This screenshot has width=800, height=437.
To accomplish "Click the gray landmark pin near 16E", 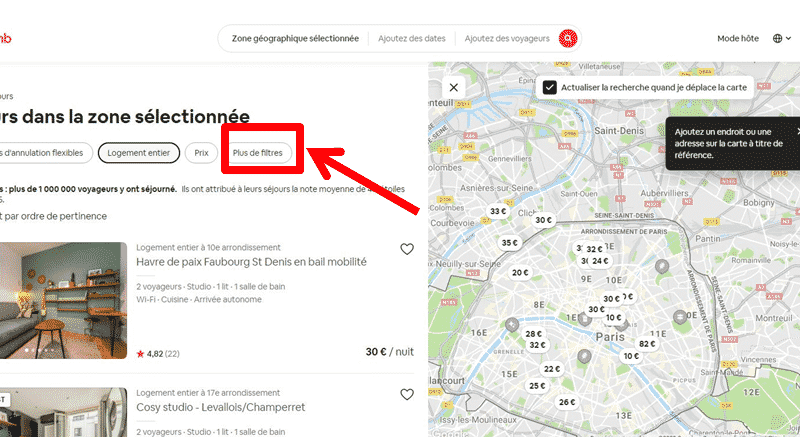I will (x=512, y=324).
